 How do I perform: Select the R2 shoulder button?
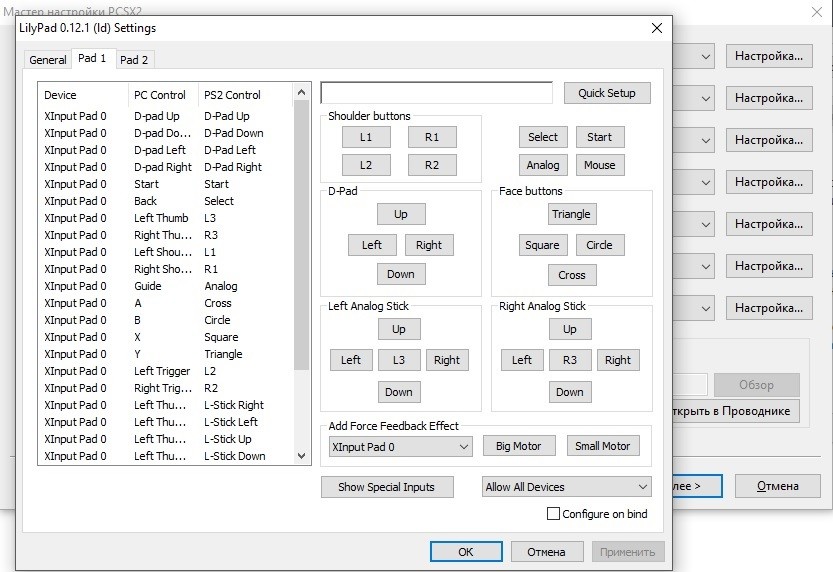431,165
